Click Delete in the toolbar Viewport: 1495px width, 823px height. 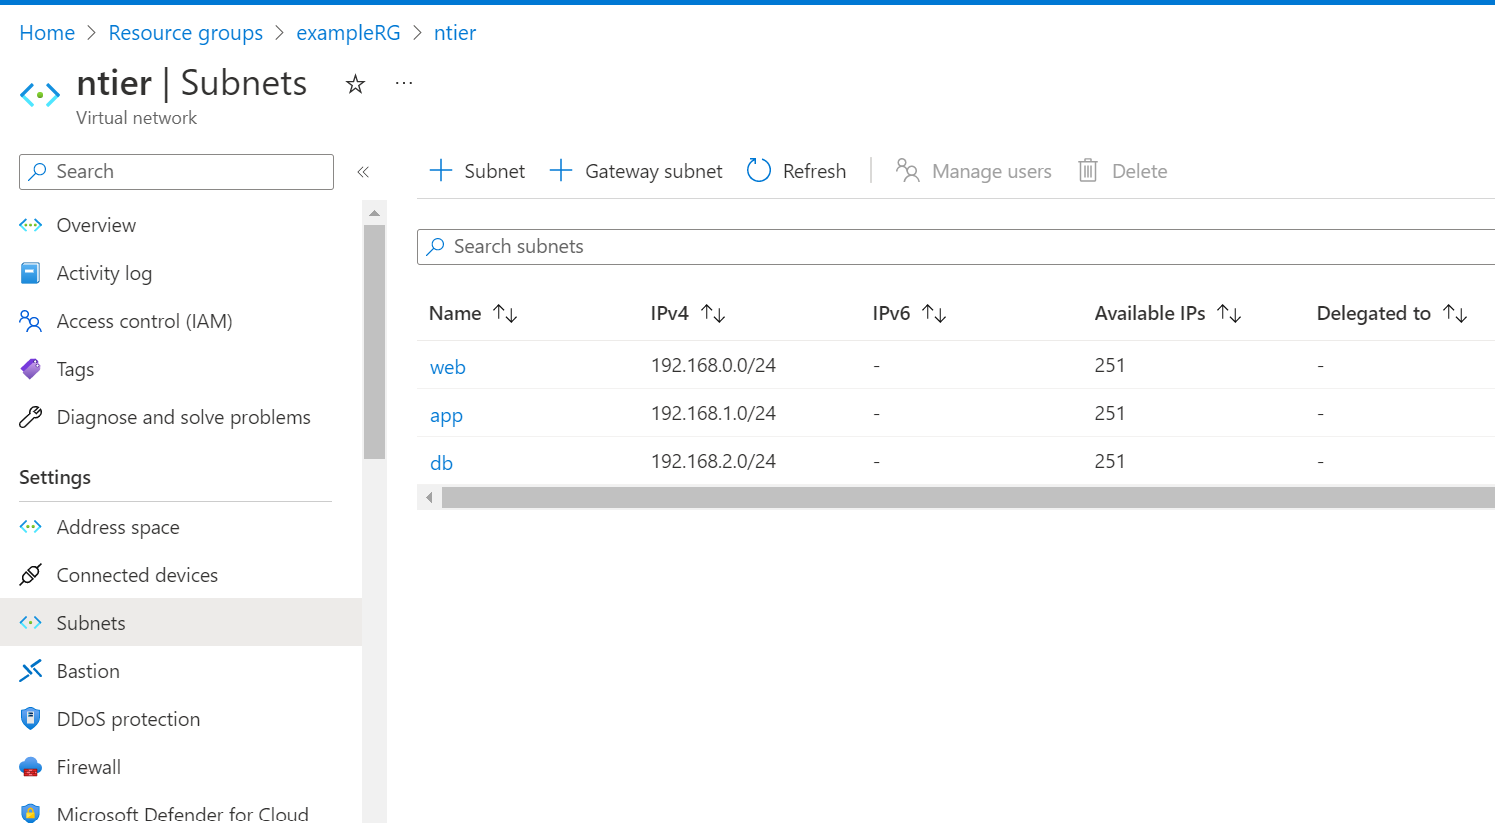[1123, 171]
